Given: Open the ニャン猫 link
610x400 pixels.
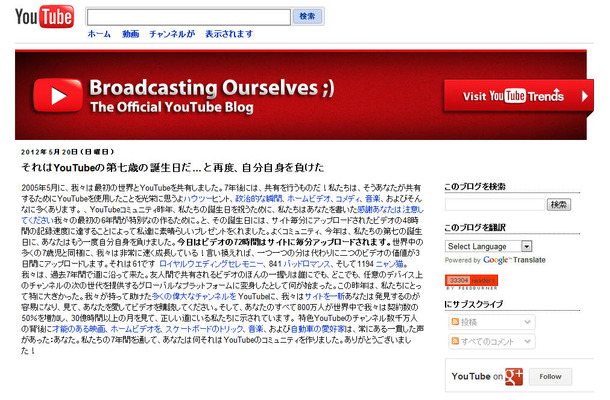Looking at the screenshot, I should click(x=389, y=264).
